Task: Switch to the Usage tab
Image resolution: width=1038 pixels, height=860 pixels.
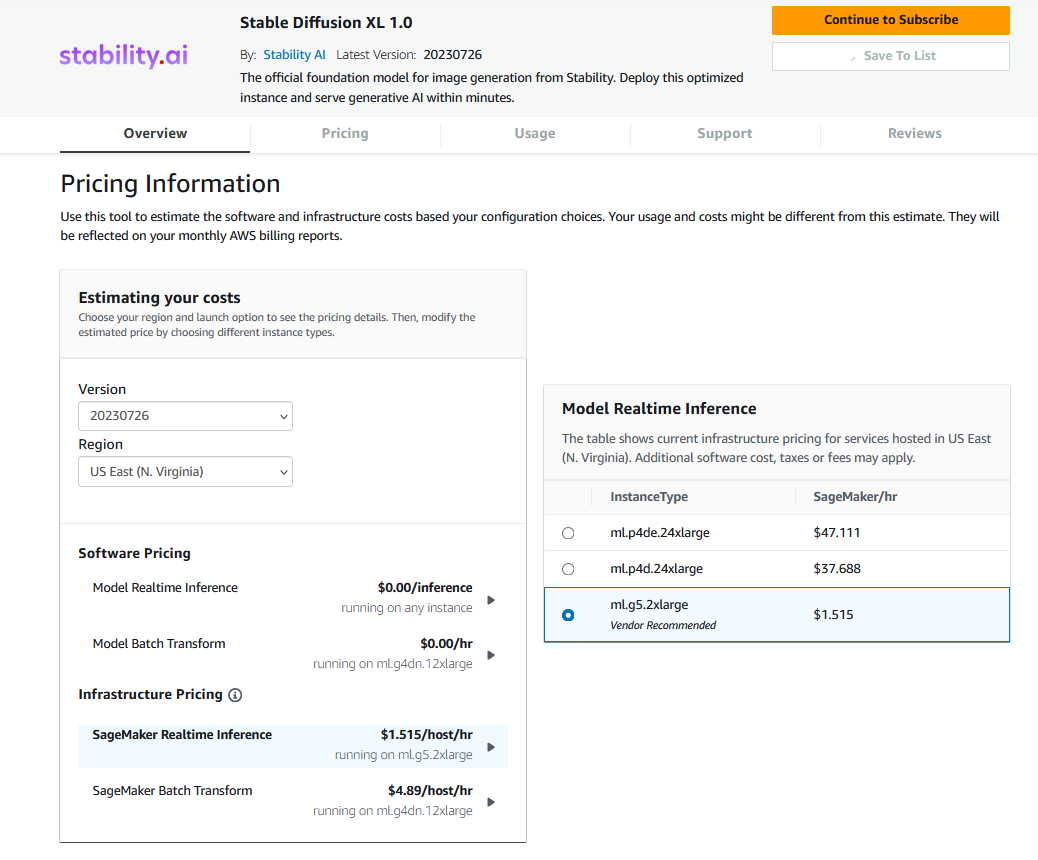Action: pyautogui.click(x=535, y=134)
